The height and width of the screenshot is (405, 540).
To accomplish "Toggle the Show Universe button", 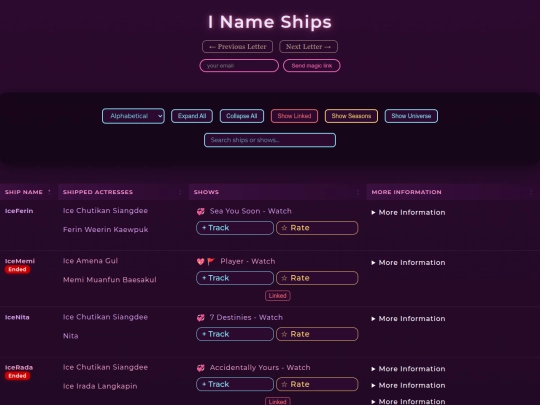I will pos(411,116).
